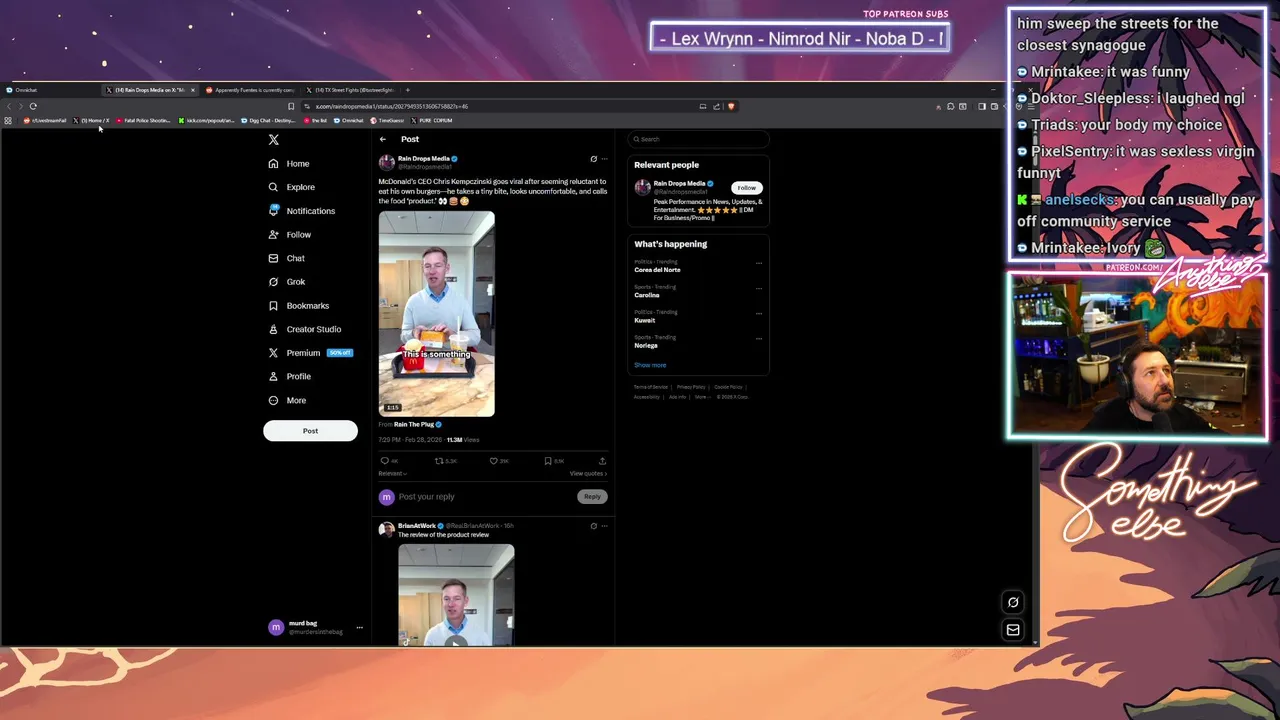Click the share icon on the main post

pos(602,461)
